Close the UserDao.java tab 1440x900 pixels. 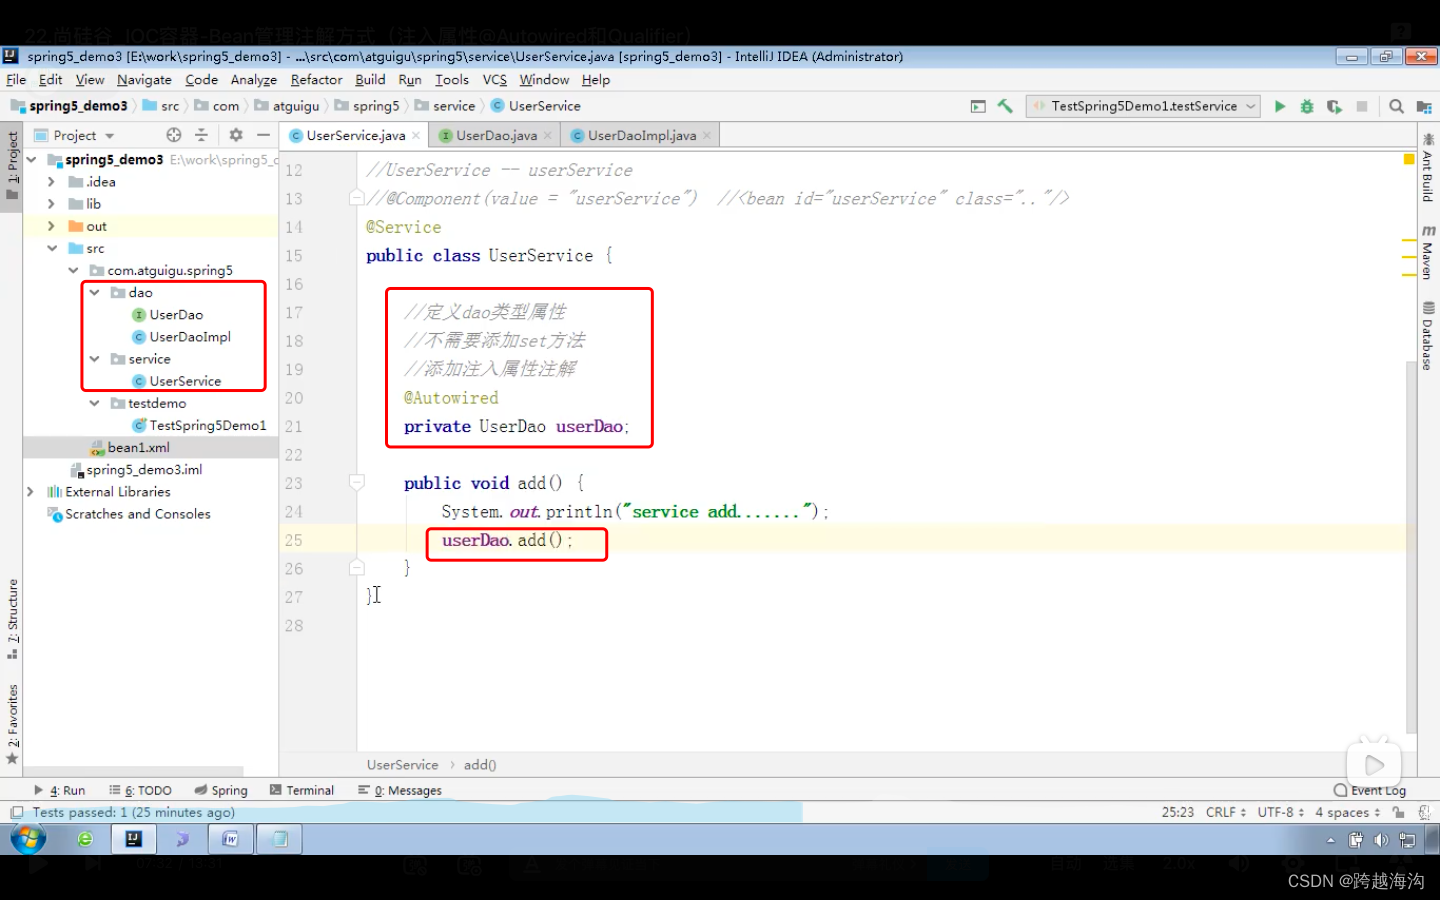(x=548, y=136)
